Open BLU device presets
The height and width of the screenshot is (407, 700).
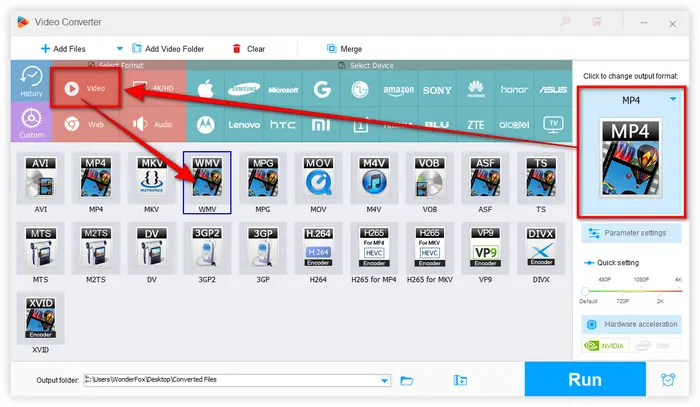click(437, 125)
